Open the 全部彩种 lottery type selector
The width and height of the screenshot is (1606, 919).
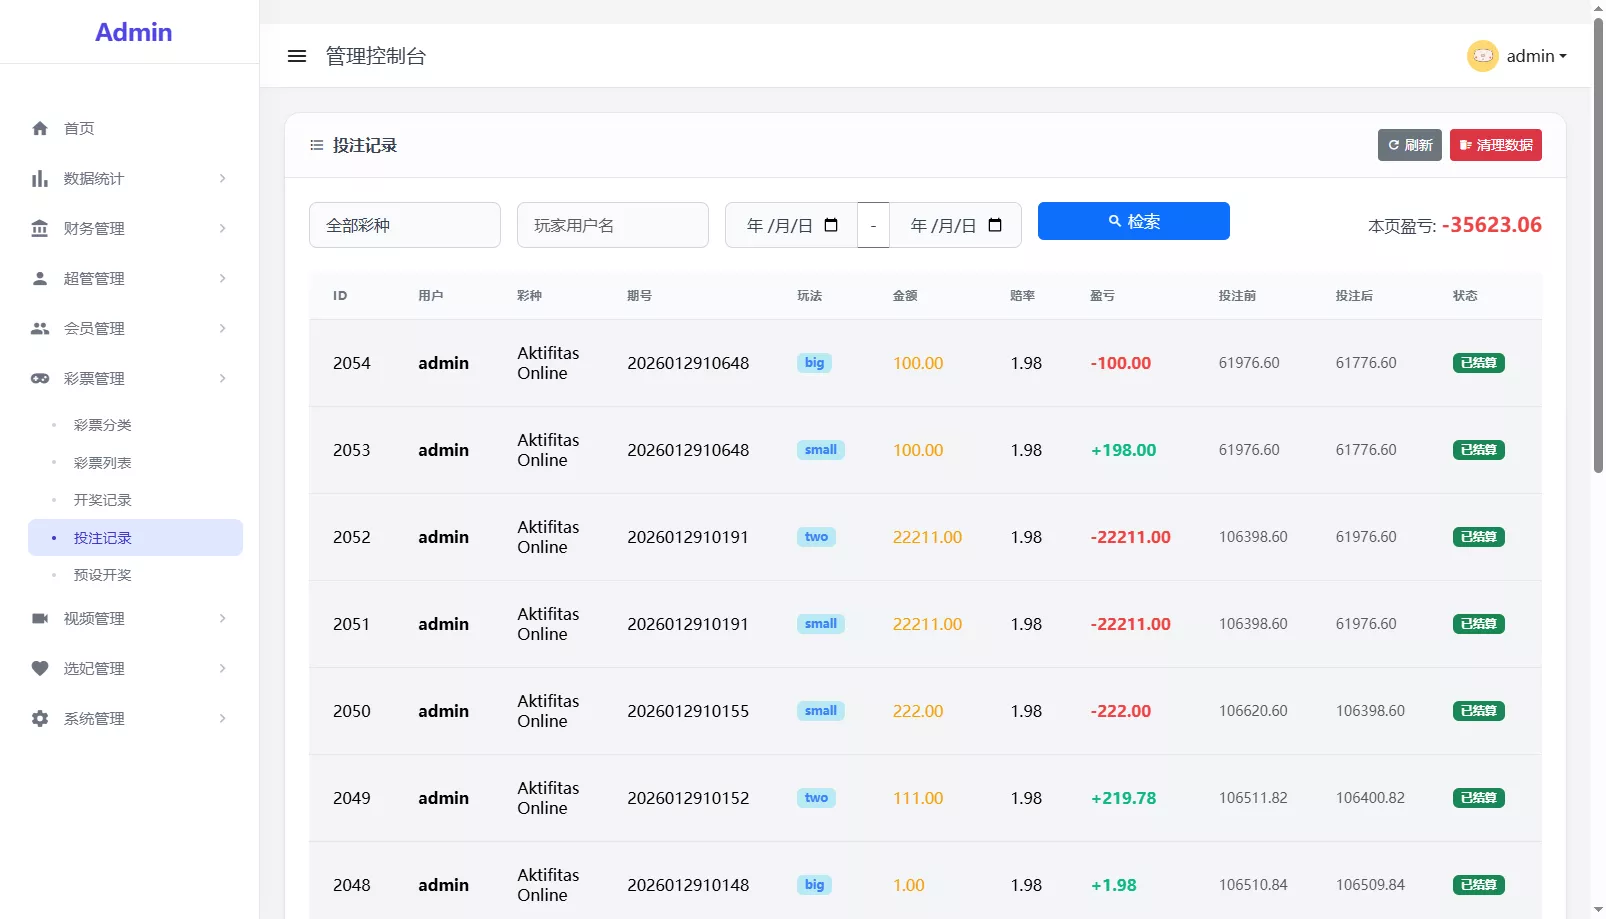[404, 225]
